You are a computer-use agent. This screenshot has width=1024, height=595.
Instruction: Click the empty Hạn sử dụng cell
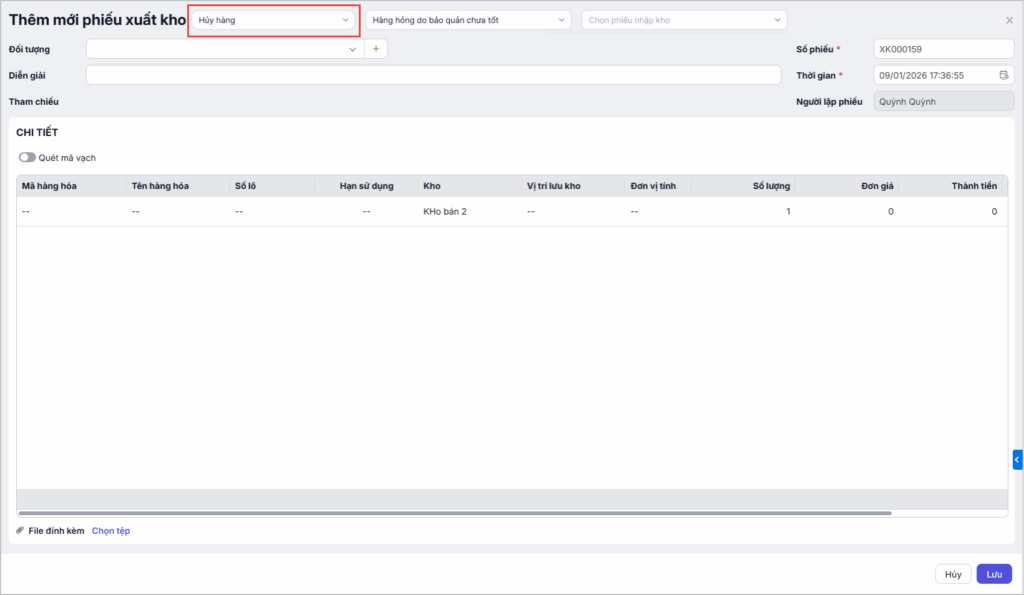tap(366, 212)
